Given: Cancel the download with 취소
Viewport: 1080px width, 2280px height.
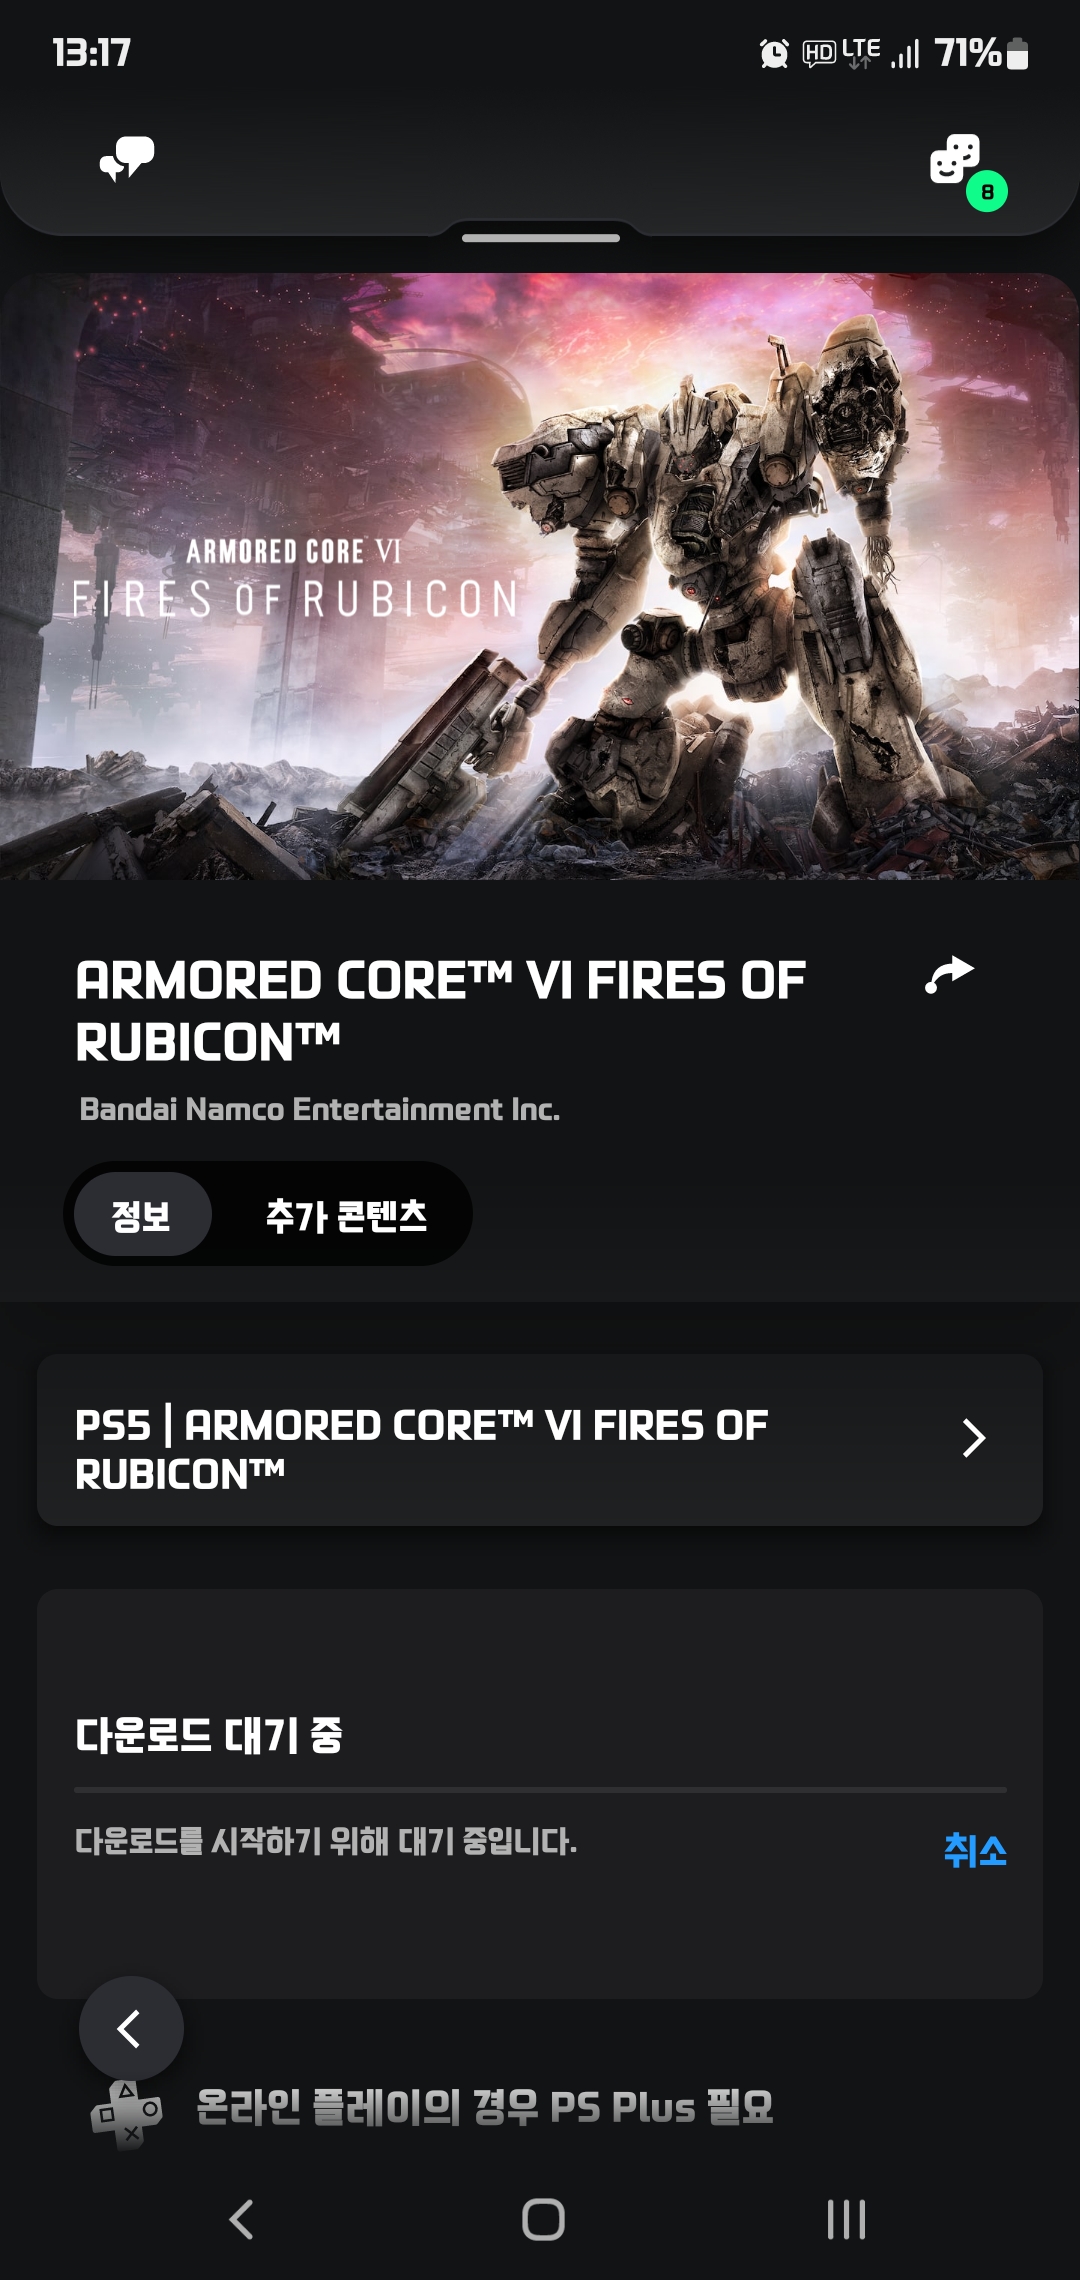Looking at the screenshot, I should 975,1850.
